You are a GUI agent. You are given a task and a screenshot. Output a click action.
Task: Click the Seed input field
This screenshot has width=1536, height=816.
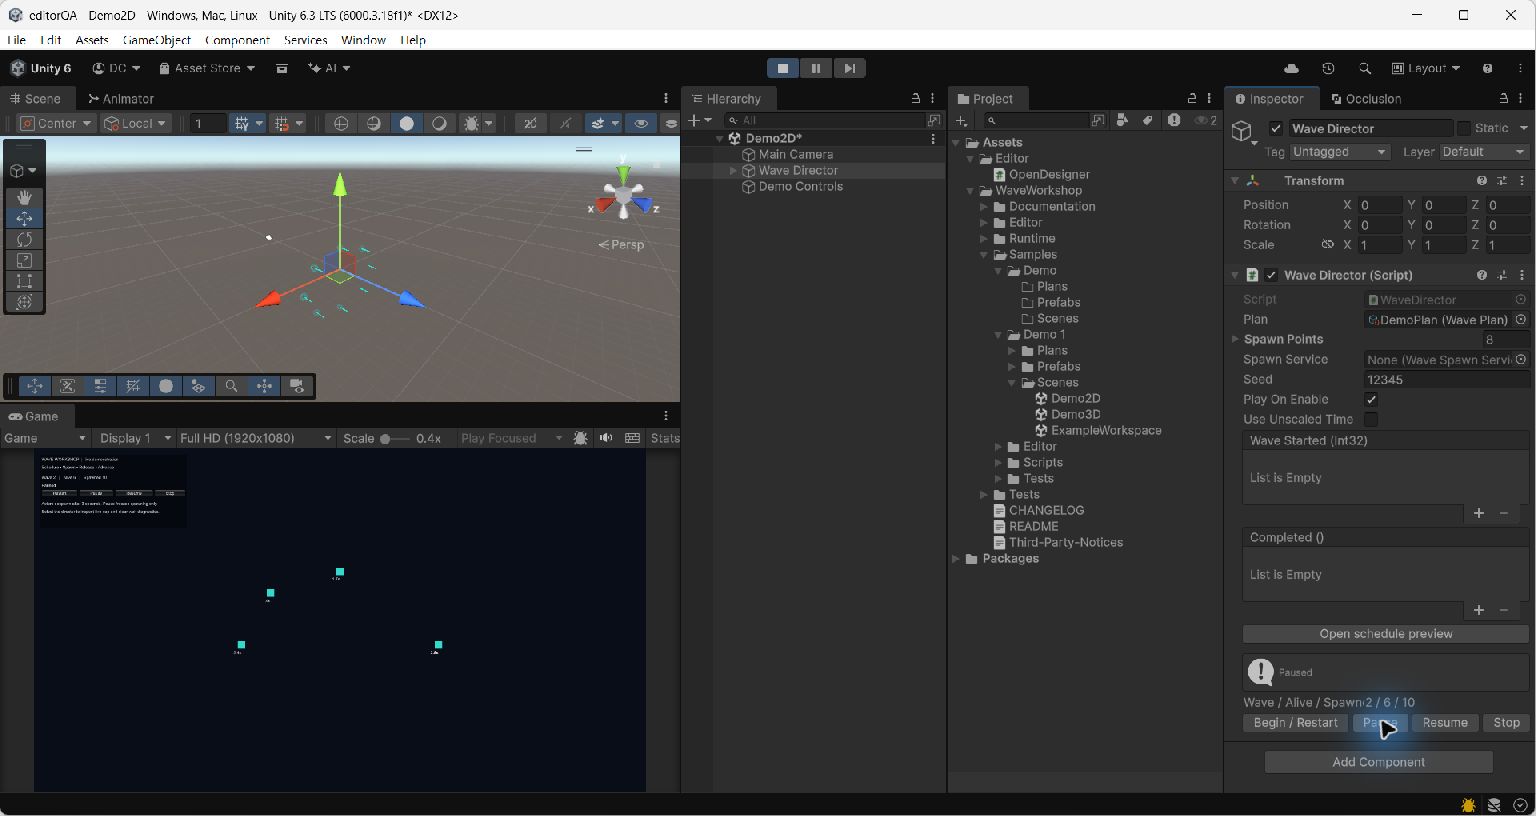pos(1447,380)
